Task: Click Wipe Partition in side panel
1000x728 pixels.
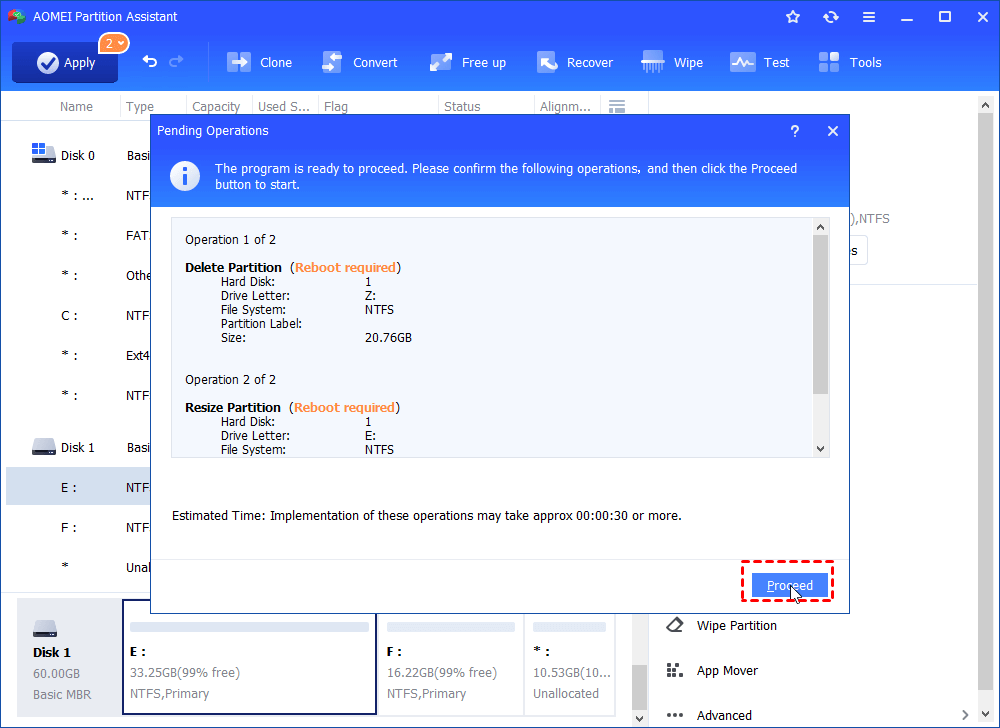Action: 737,625
